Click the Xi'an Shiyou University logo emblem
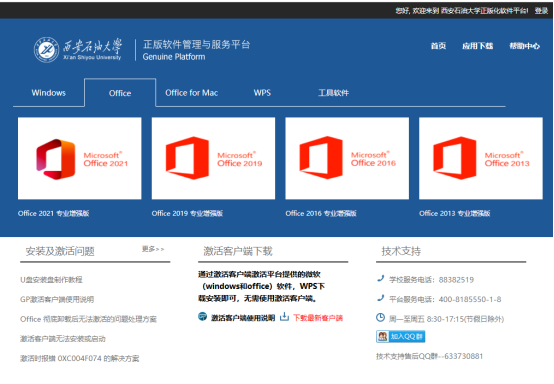Viewport: 554px width, 384px height. [x=46, y=50]
